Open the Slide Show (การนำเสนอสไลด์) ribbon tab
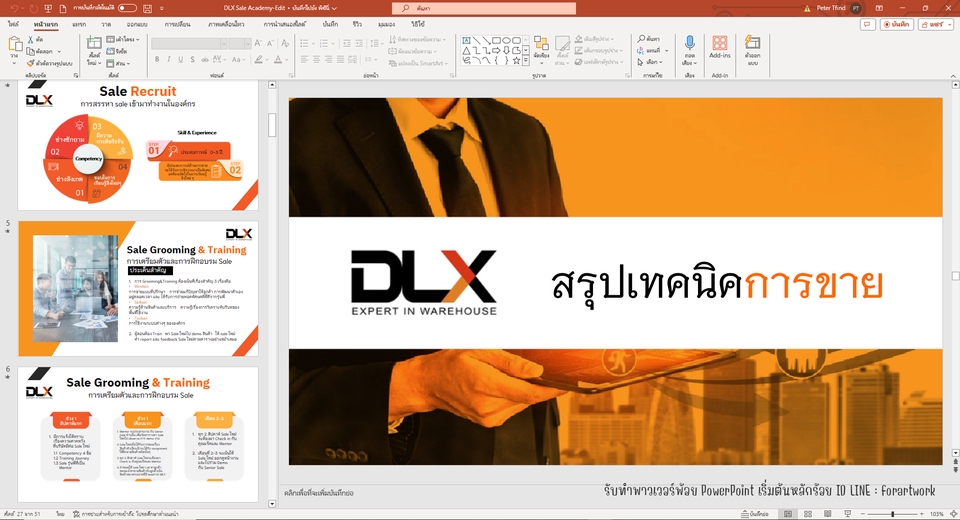The height and width of the screenshot is (520, 960). [x=285, y=24]
